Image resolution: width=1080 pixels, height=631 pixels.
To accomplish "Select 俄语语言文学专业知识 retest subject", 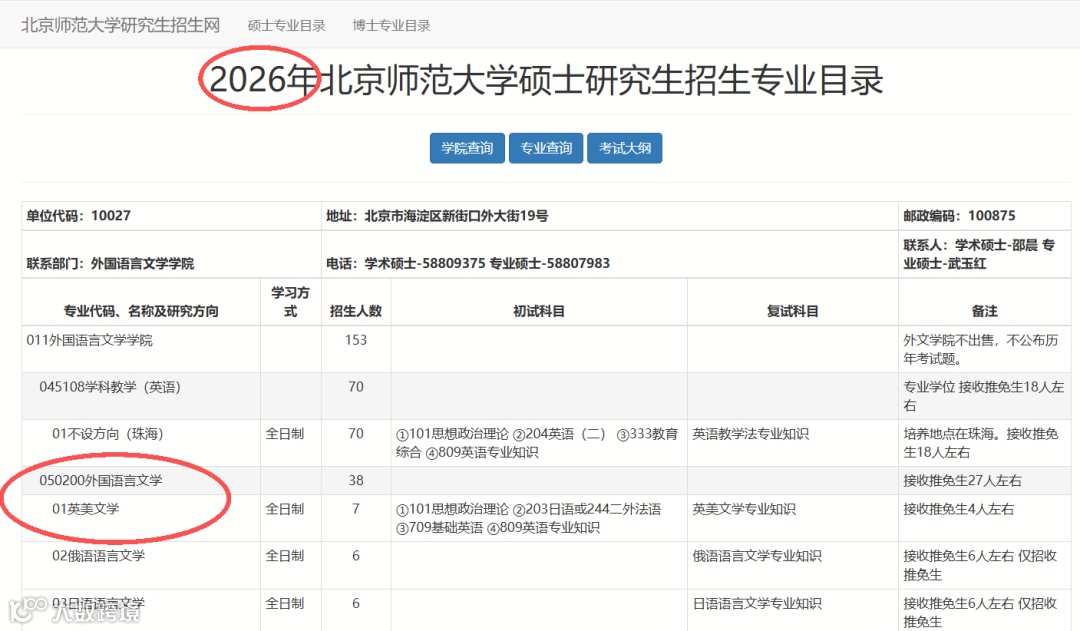I will point(757,556).
